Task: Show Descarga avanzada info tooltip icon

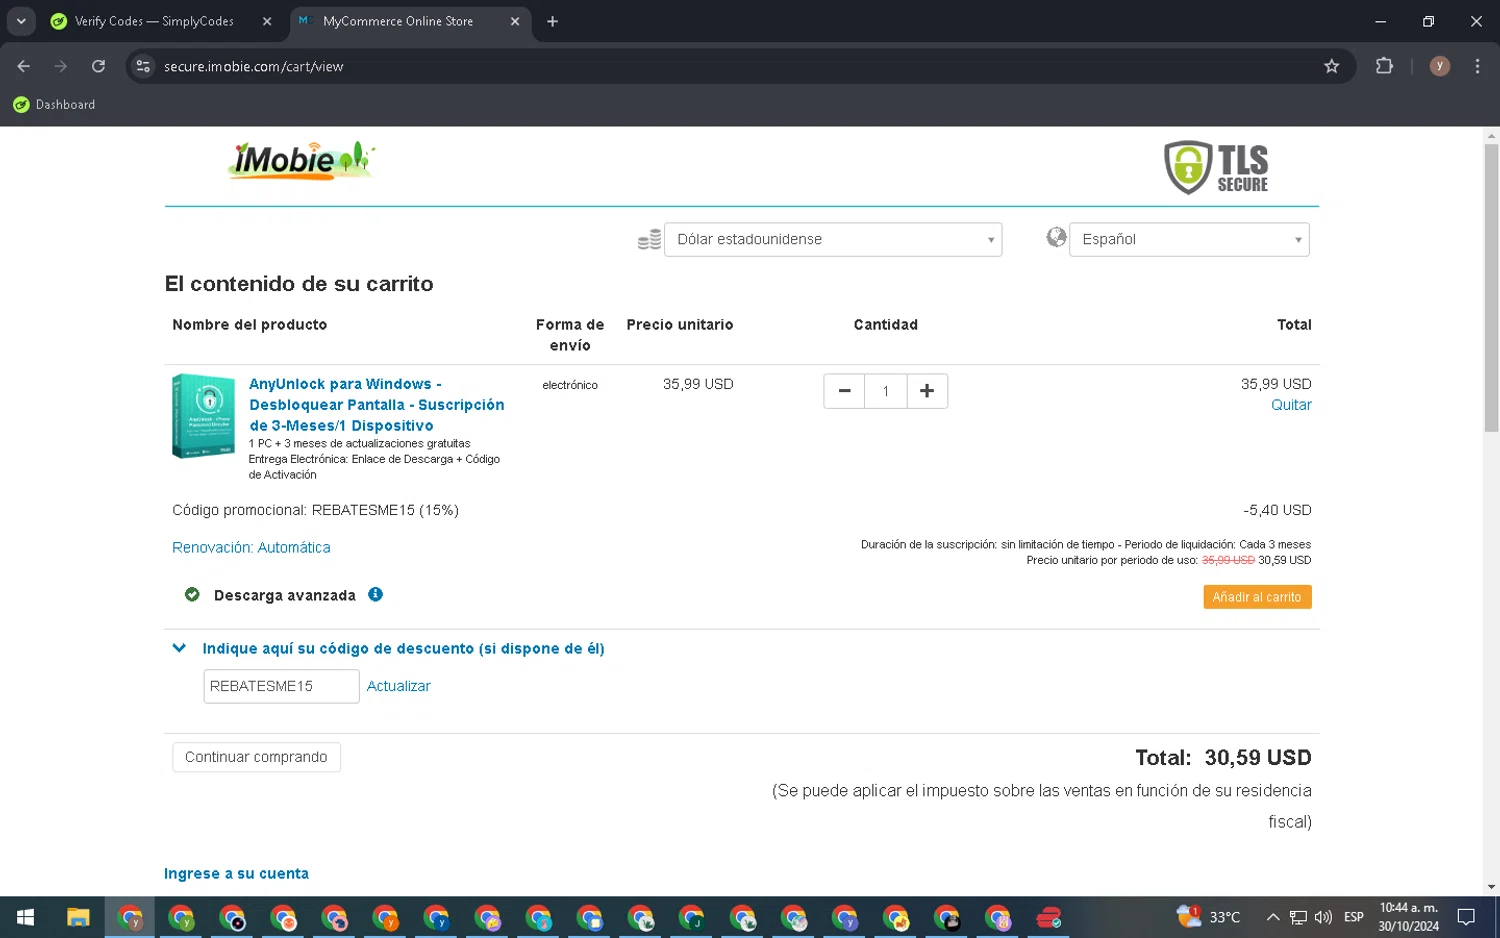Action: [375, 594]
